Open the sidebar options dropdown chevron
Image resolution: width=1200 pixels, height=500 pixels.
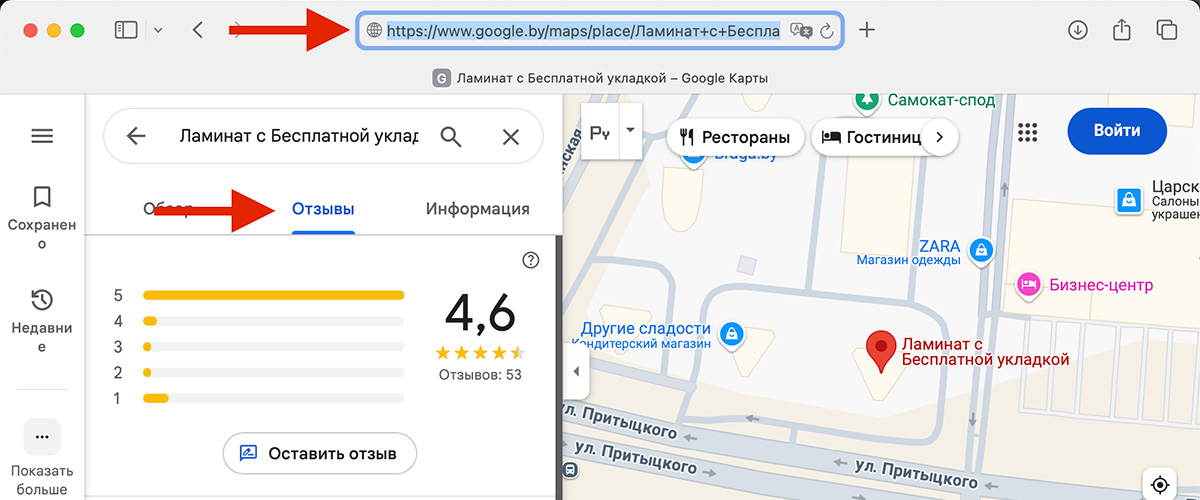coord(158,30)
